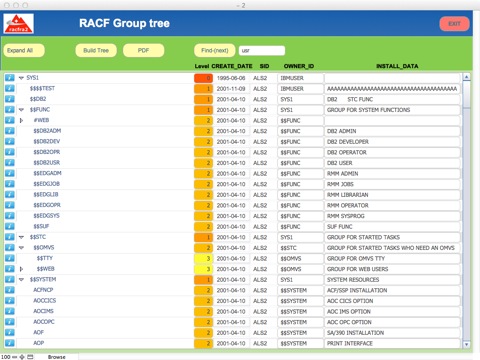
Task: Click creation date 1995-06-06 for SYS1
Action: click(231, 78)
